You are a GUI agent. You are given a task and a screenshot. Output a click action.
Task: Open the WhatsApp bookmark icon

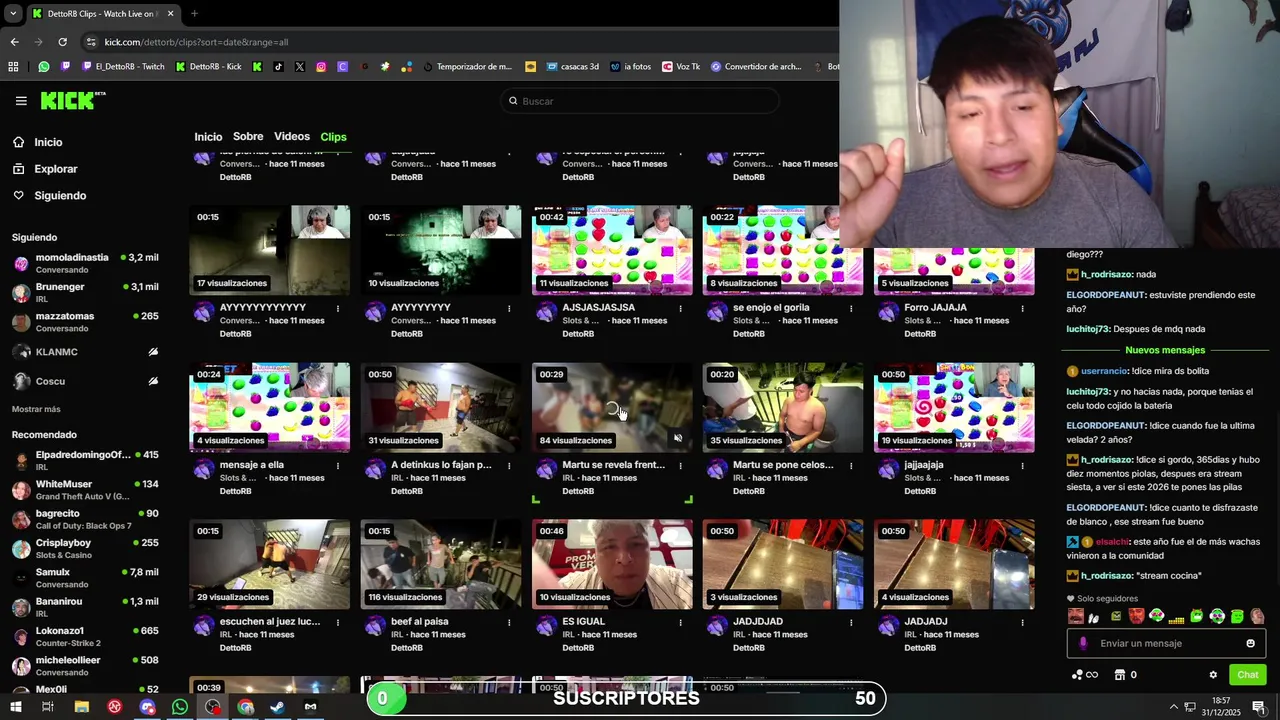43,67
